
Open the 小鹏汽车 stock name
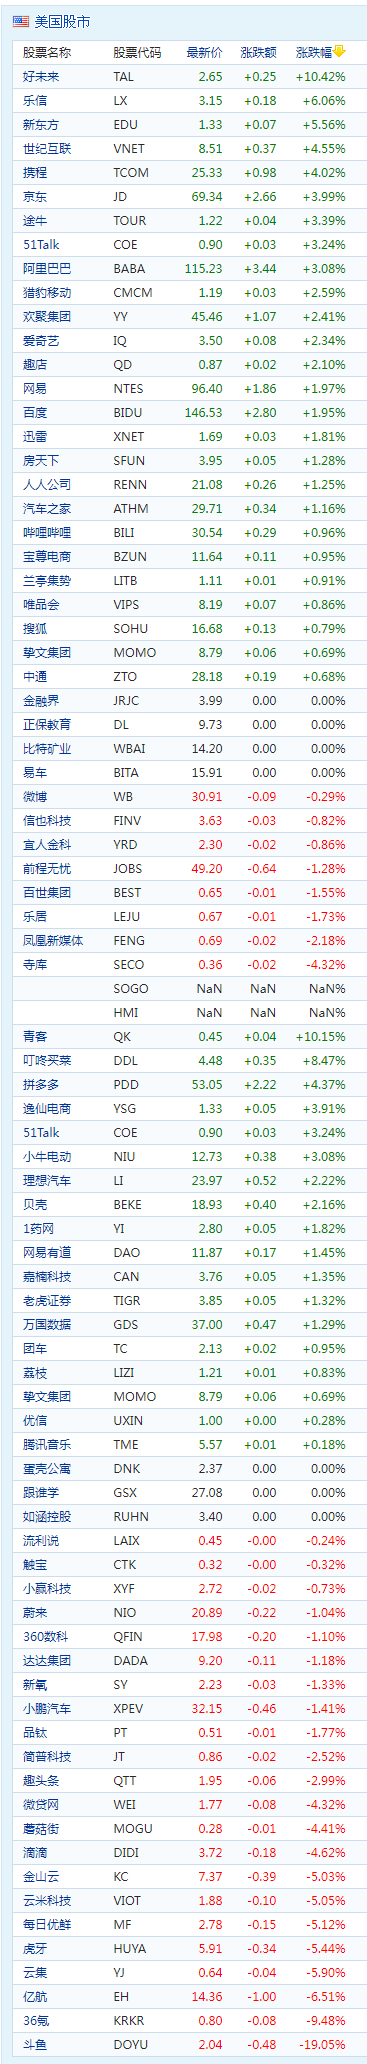click(47, 1708)
